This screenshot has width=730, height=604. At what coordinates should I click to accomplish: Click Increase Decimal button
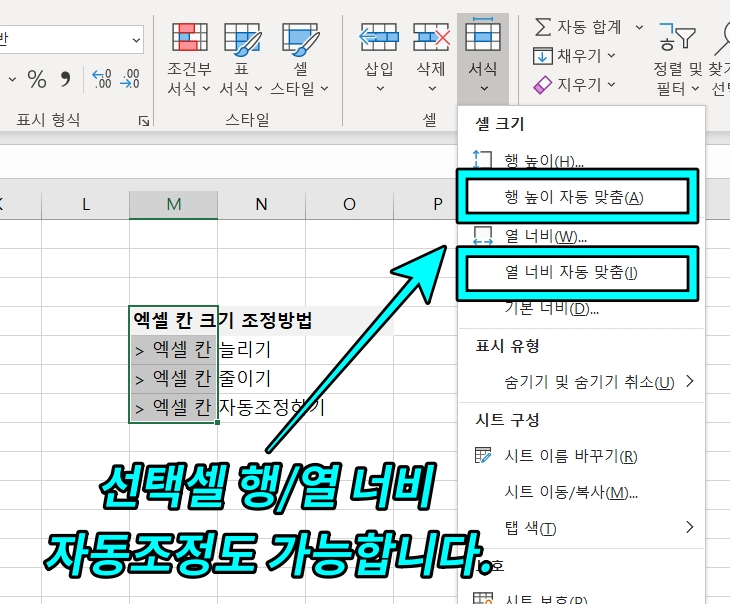101,79
